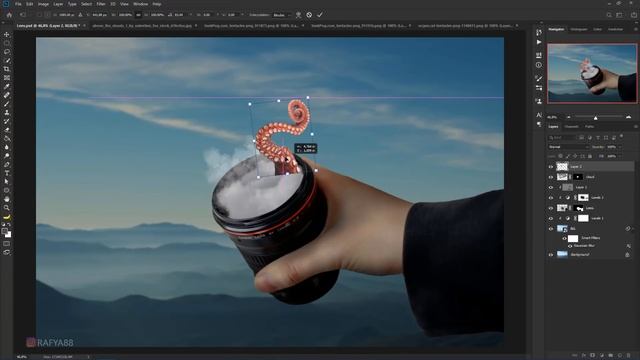Toggle maintain aspect ratio link

(x=138, y=15)
